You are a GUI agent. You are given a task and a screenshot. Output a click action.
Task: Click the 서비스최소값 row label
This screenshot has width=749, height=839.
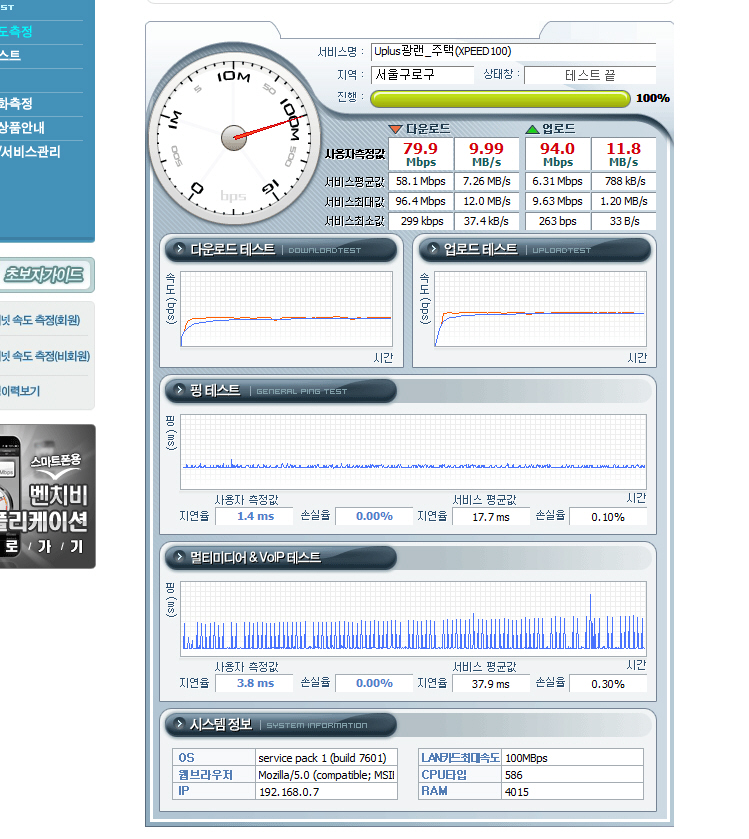(x=355, y=220)
